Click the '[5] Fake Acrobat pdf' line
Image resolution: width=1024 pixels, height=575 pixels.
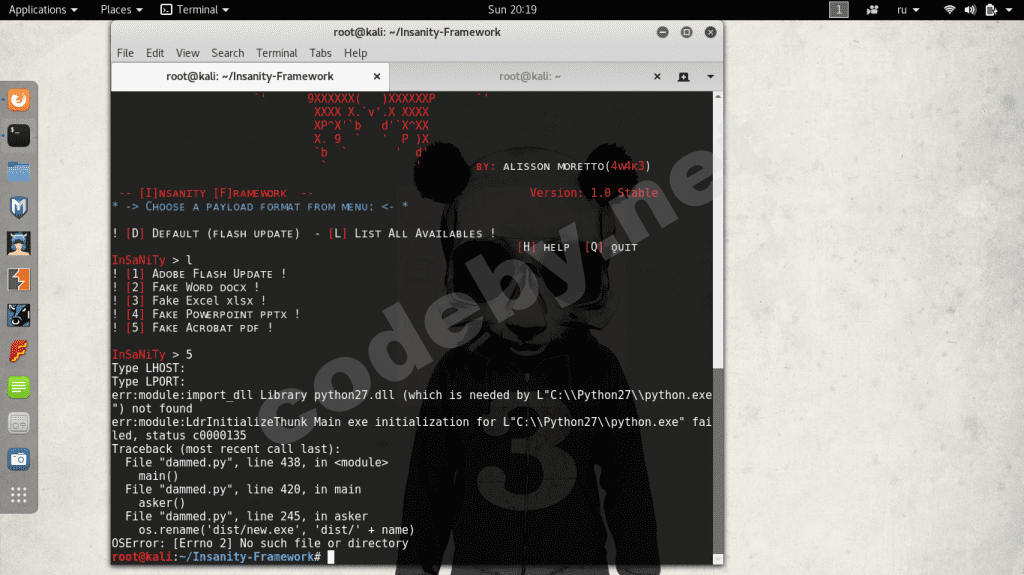(x=192, y=328)
